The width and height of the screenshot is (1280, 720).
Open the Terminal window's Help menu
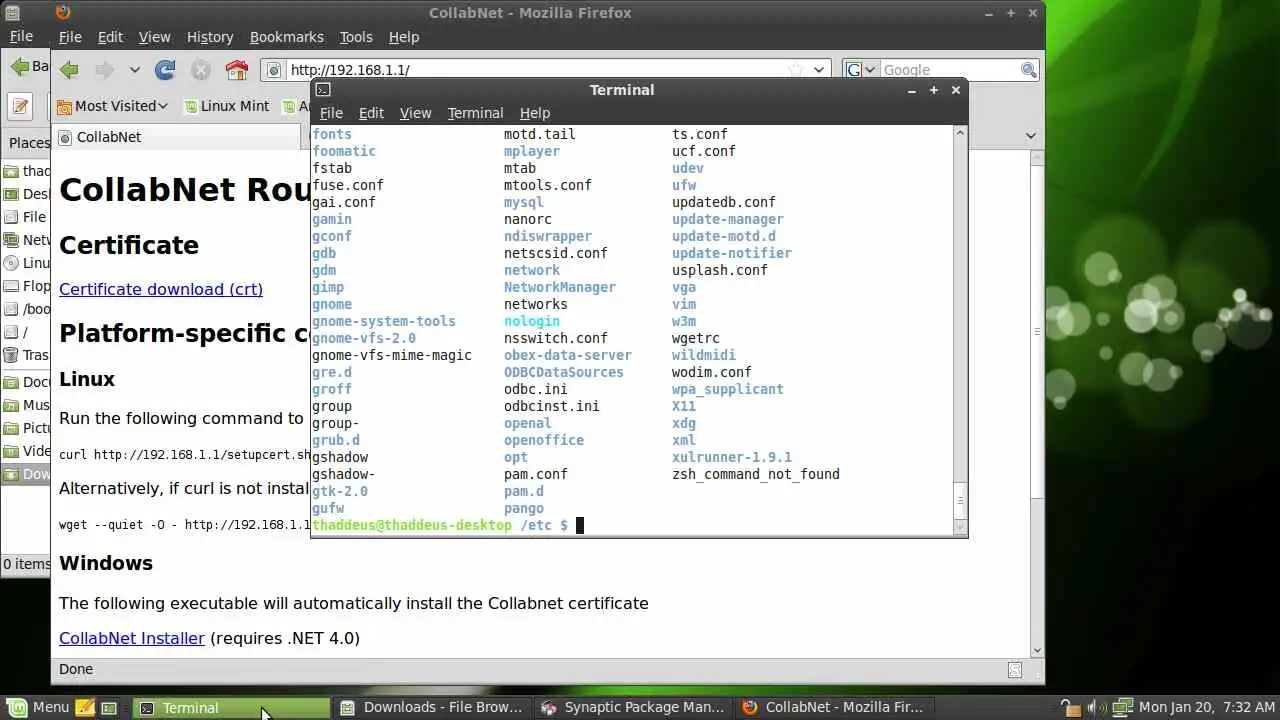[535, 113]
